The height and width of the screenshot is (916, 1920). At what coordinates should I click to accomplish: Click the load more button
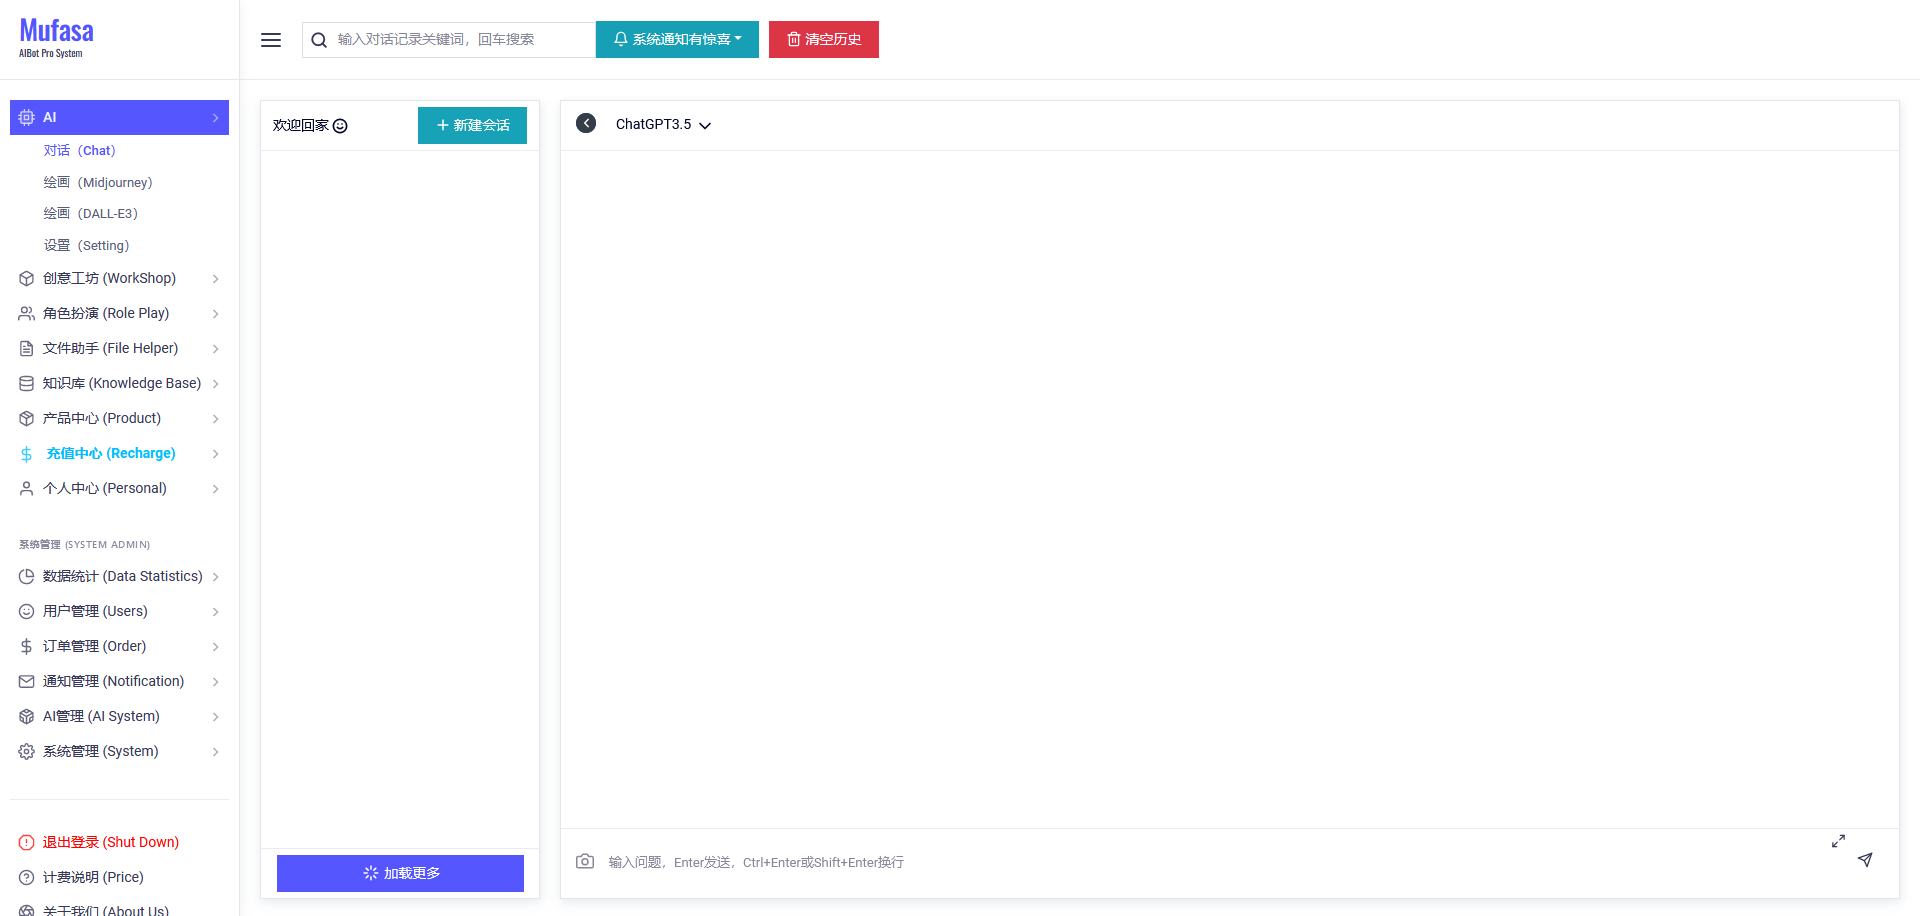400,873
